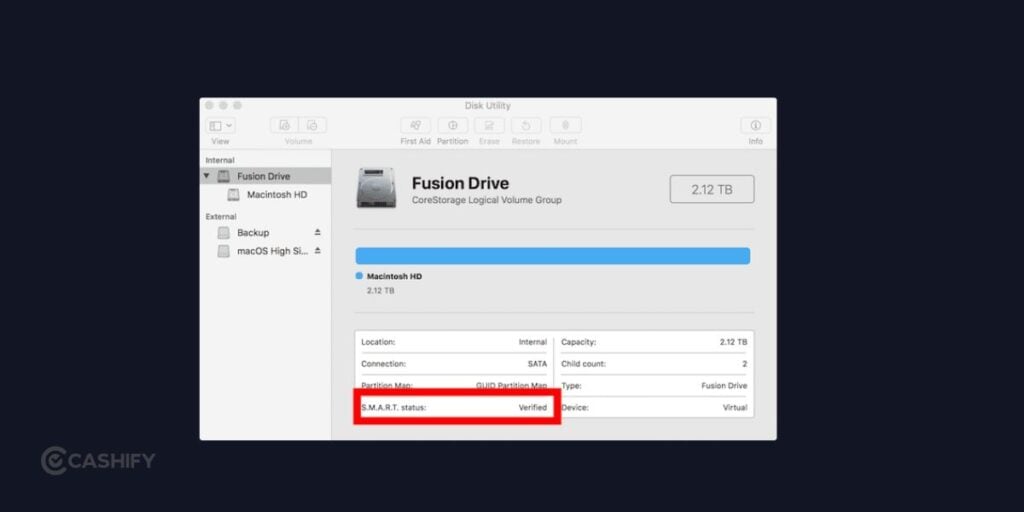Click the Fusion Drive heading text
The width and height of the screenshot is (1024, 512).
point(460,184)
